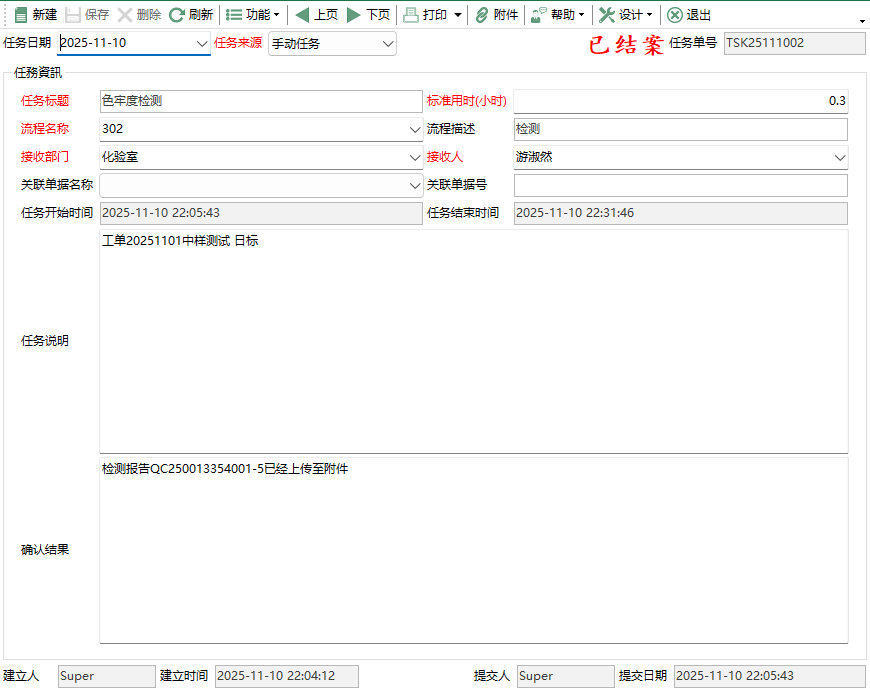
Task: Click the 退出 (Exit) icon
Action: (x=675, y=15)
